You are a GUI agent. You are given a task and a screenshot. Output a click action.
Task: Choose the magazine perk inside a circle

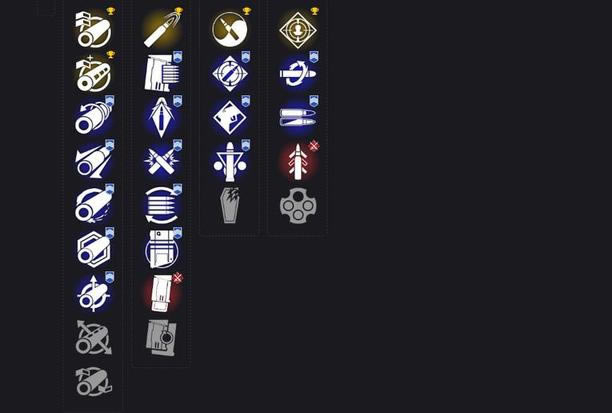coord(162,250)
